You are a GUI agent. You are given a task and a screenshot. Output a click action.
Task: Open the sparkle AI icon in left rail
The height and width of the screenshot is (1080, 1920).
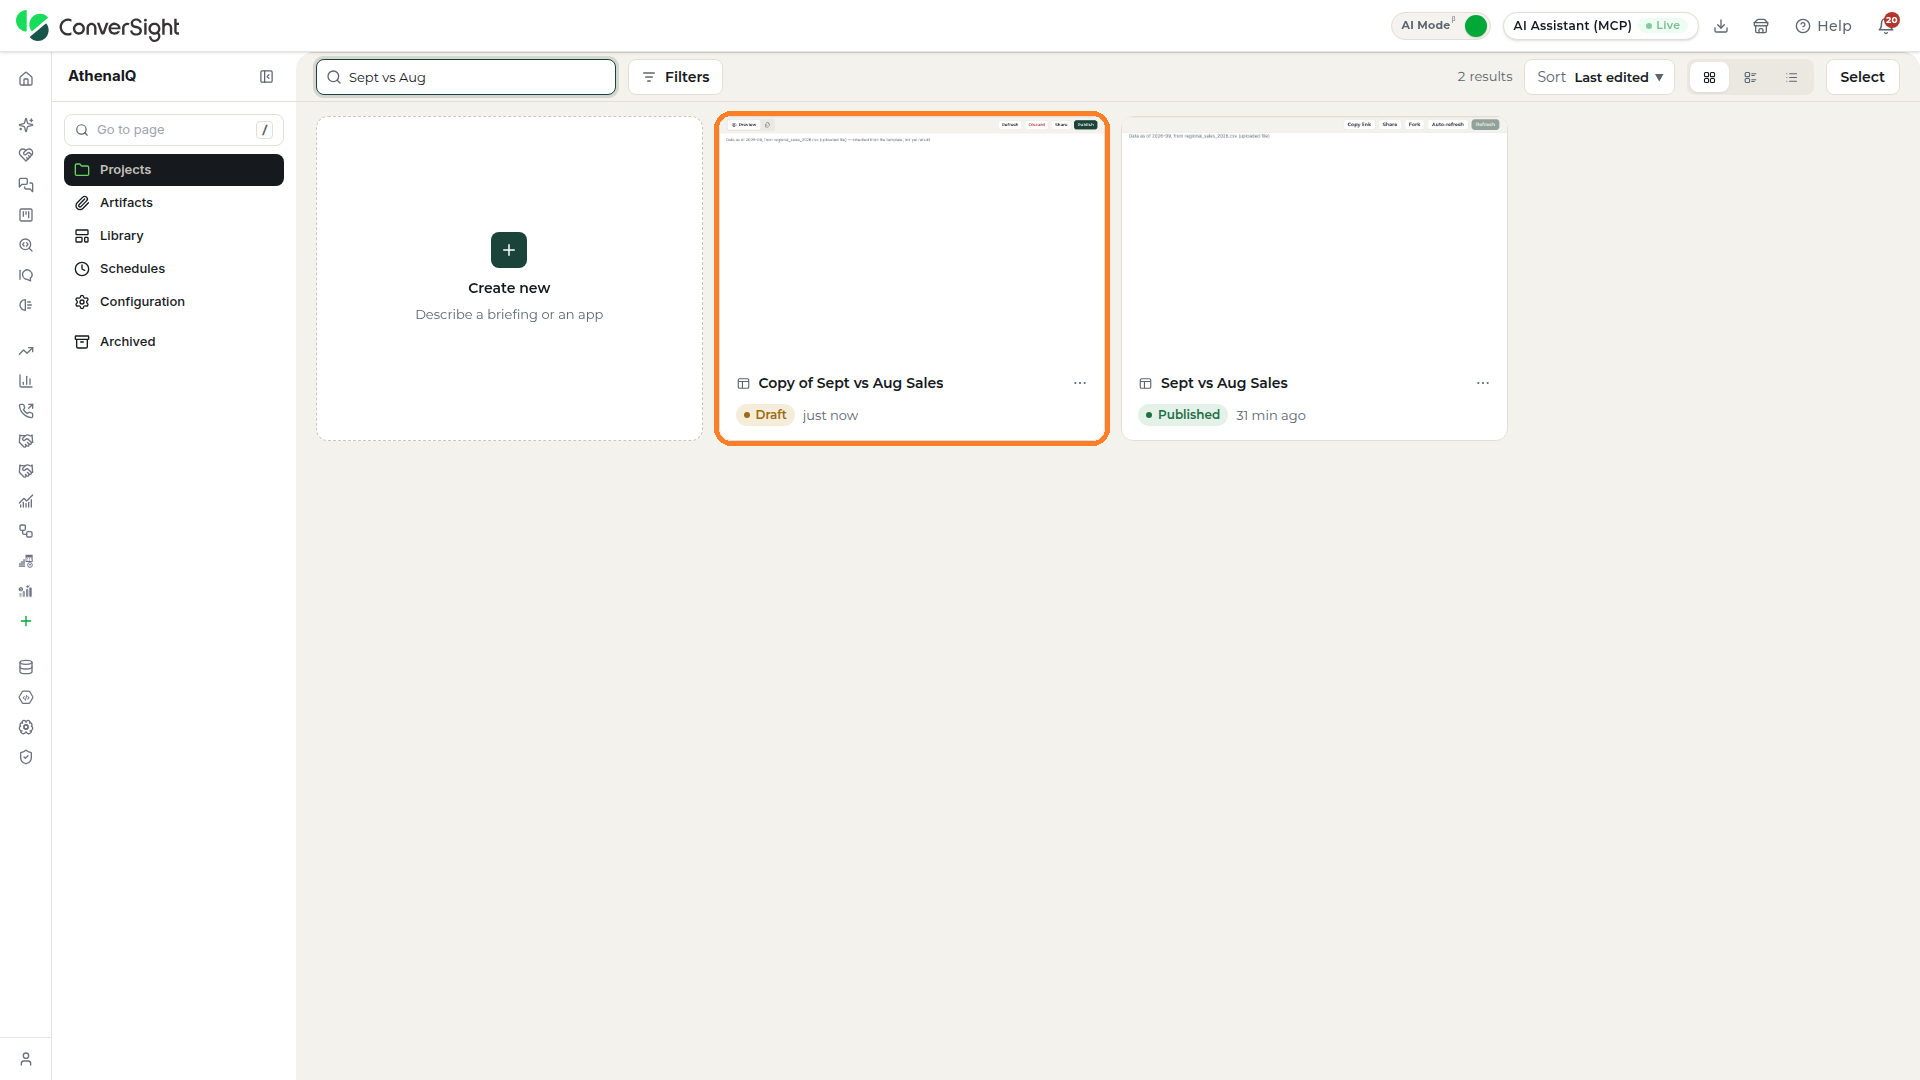[26, 125]
